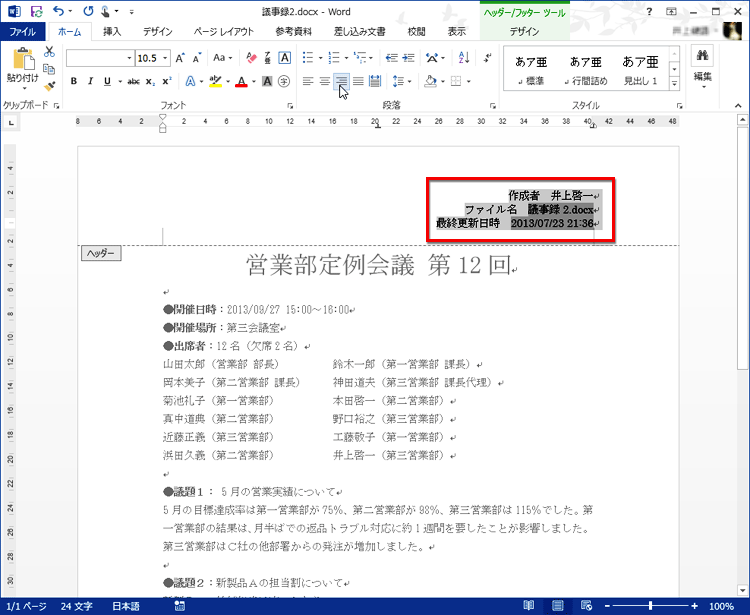750x615 pixels.
Task: Apply the 見出し 1 style
Action: pyautogui.click(x=640, y=70)
